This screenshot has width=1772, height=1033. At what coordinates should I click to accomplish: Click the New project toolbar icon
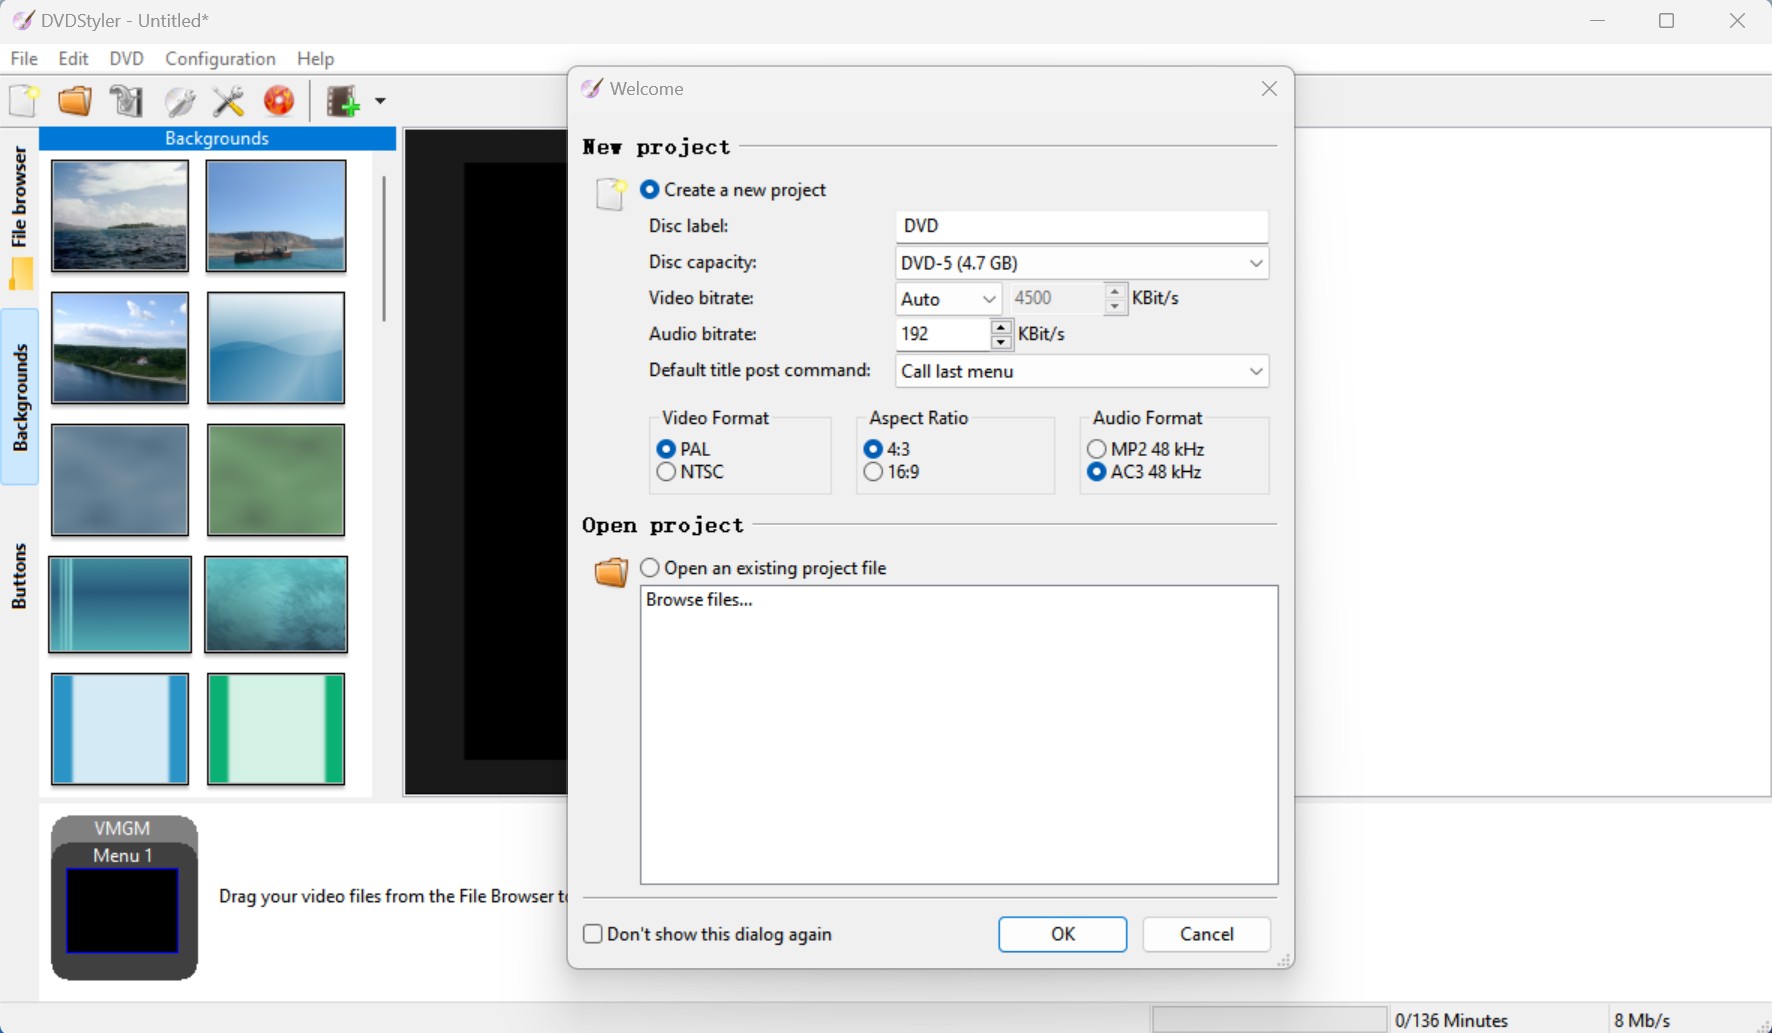[x=24, y=101]
